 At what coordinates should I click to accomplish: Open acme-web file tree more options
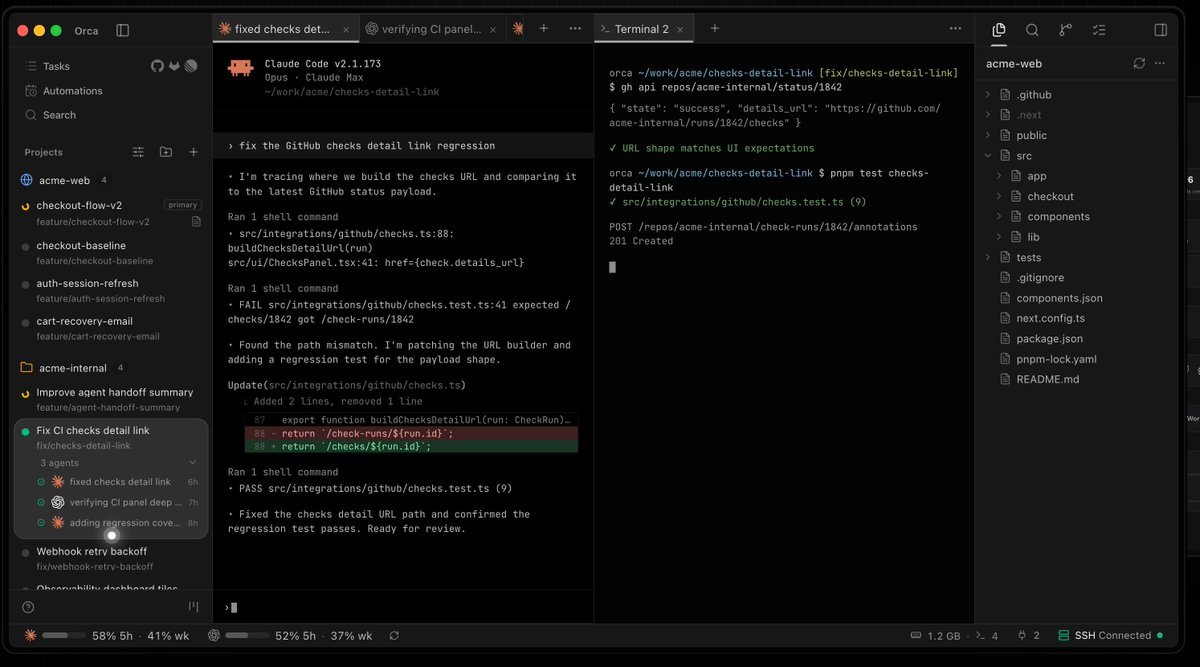pyautogui.click(x=1161, y=63)
